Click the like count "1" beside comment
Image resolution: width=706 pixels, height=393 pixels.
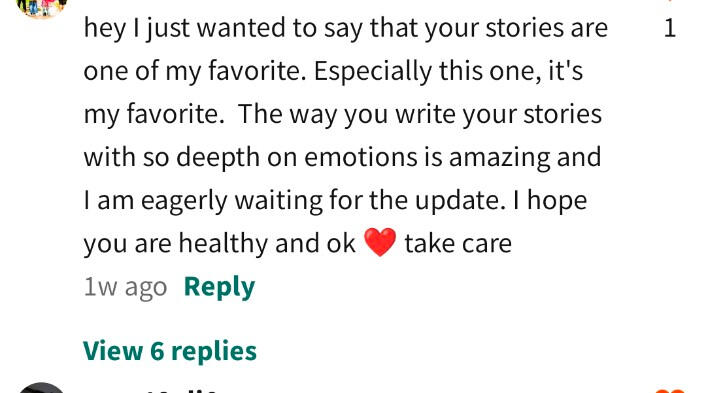[x=670, y=28]
